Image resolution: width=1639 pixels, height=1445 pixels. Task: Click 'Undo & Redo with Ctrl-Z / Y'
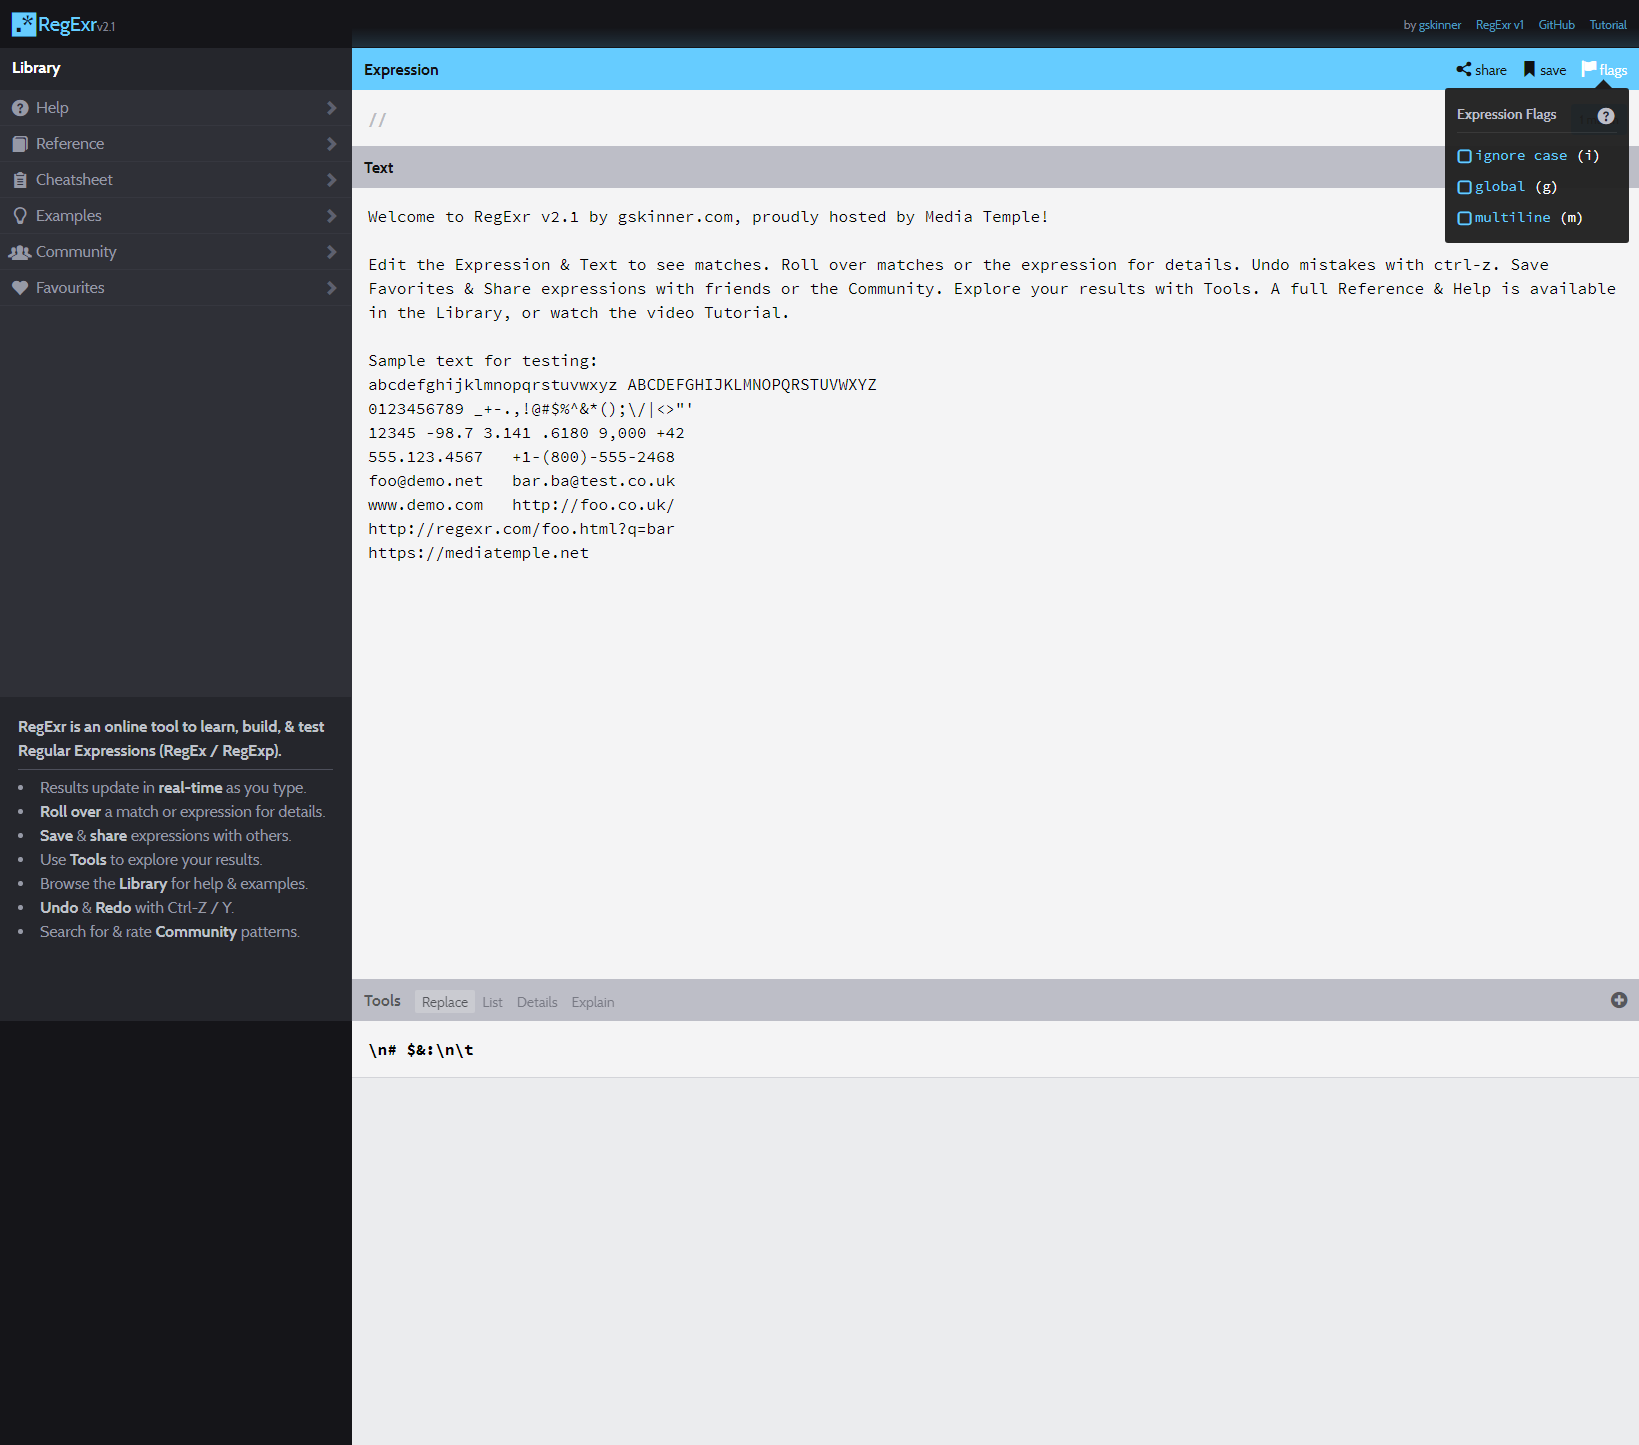[137, 908]
